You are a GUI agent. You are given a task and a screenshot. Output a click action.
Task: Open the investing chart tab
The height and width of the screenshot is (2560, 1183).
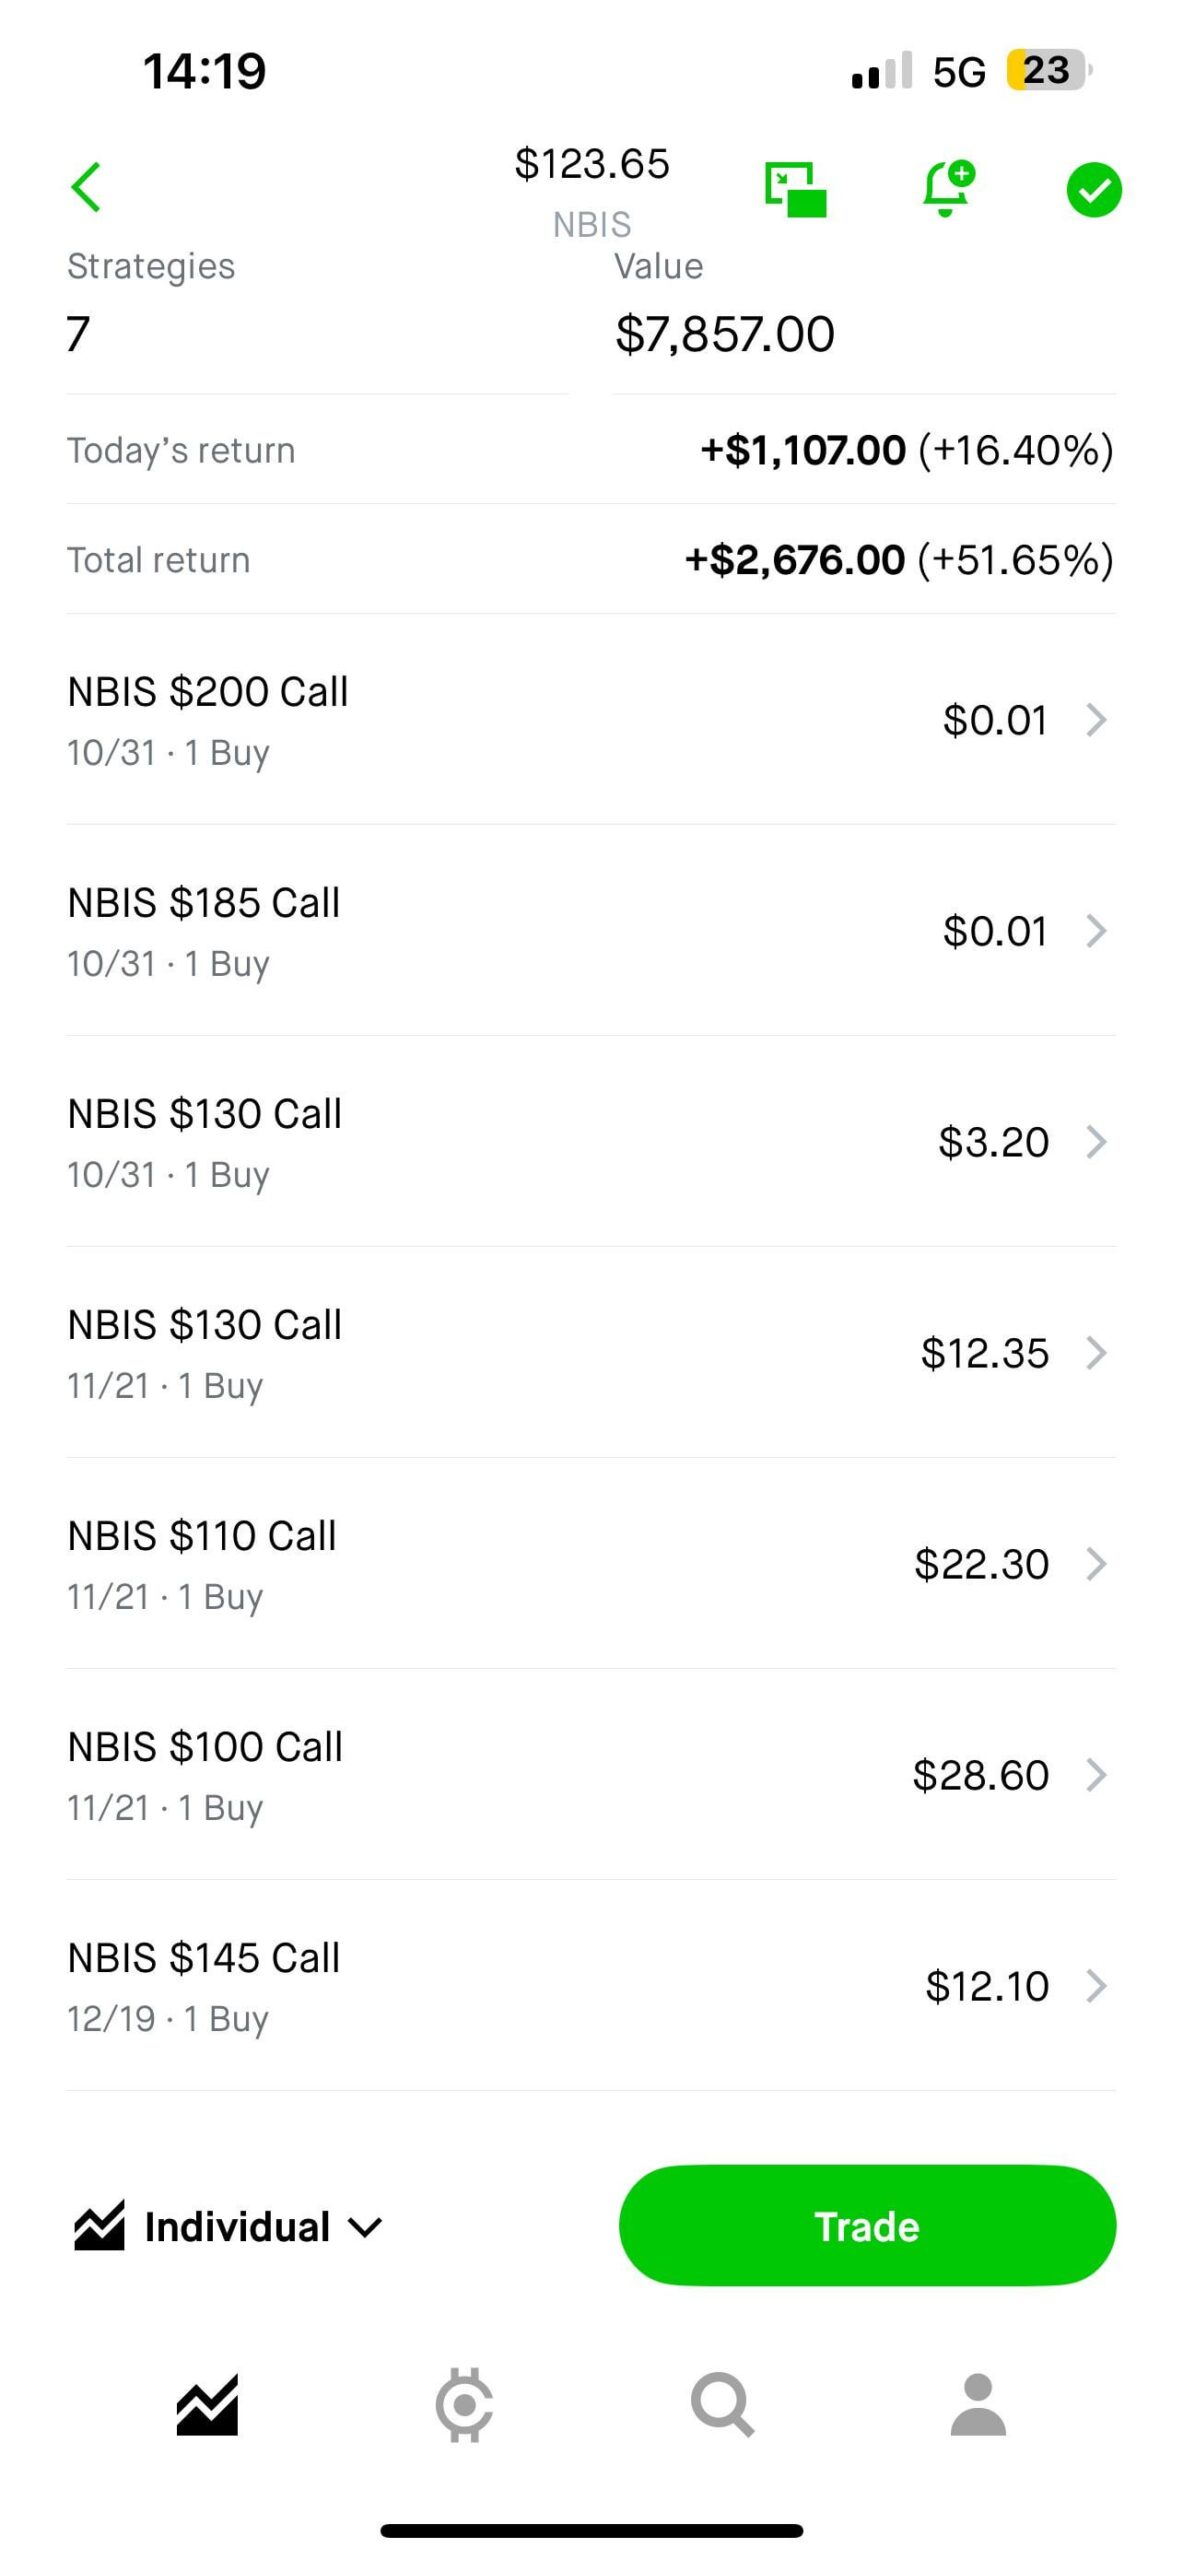pos(207,2404)
